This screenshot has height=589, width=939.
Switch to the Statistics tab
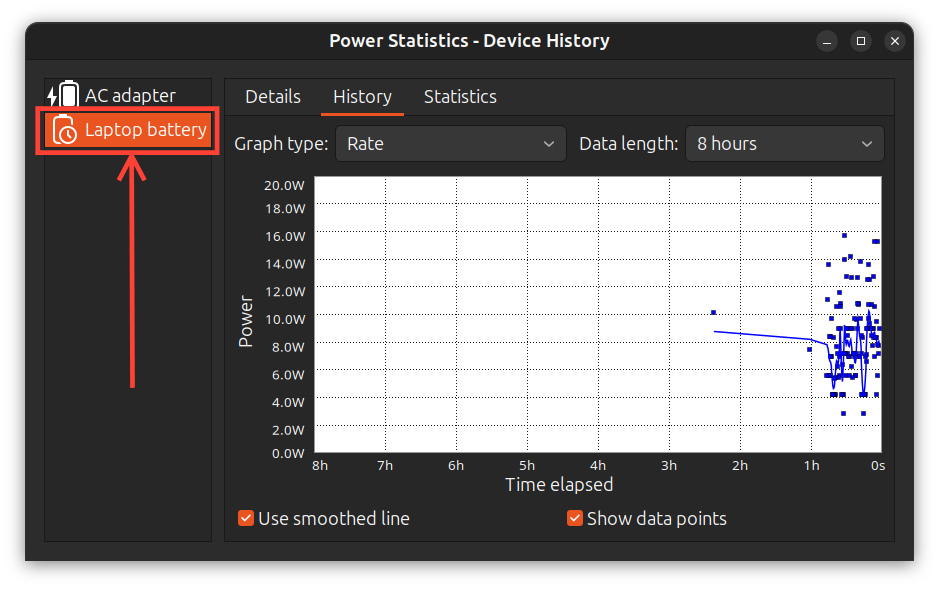click(x=460, y=97)
